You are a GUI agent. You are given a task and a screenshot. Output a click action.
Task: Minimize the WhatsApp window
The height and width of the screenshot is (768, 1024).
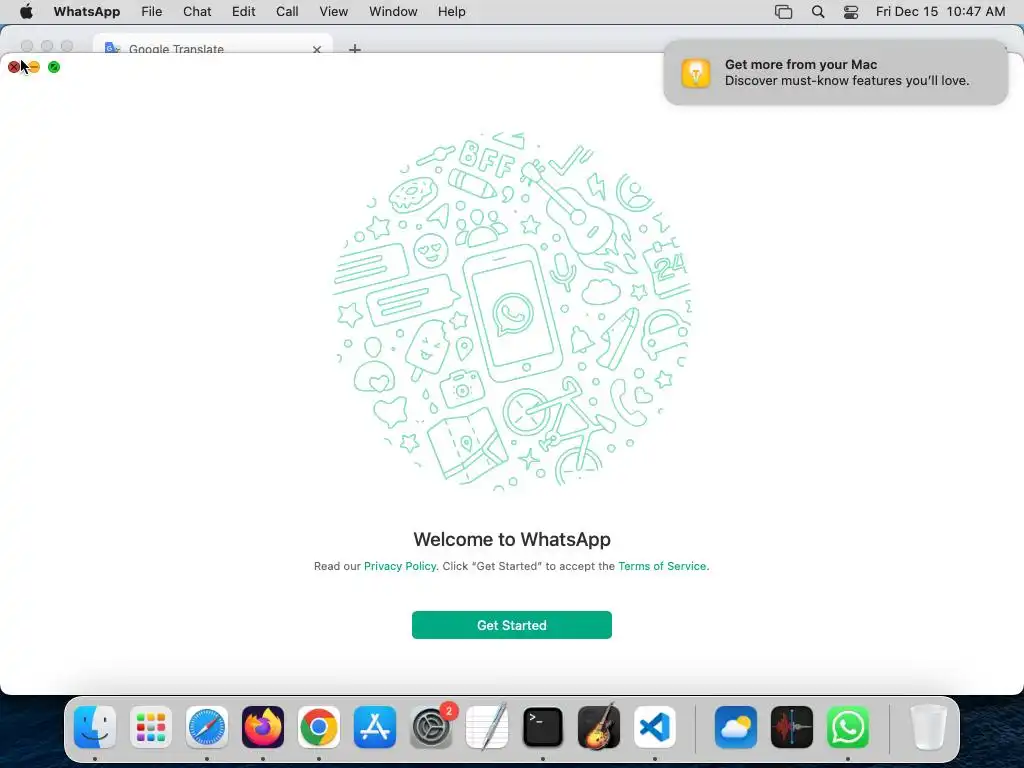point(34,67)
